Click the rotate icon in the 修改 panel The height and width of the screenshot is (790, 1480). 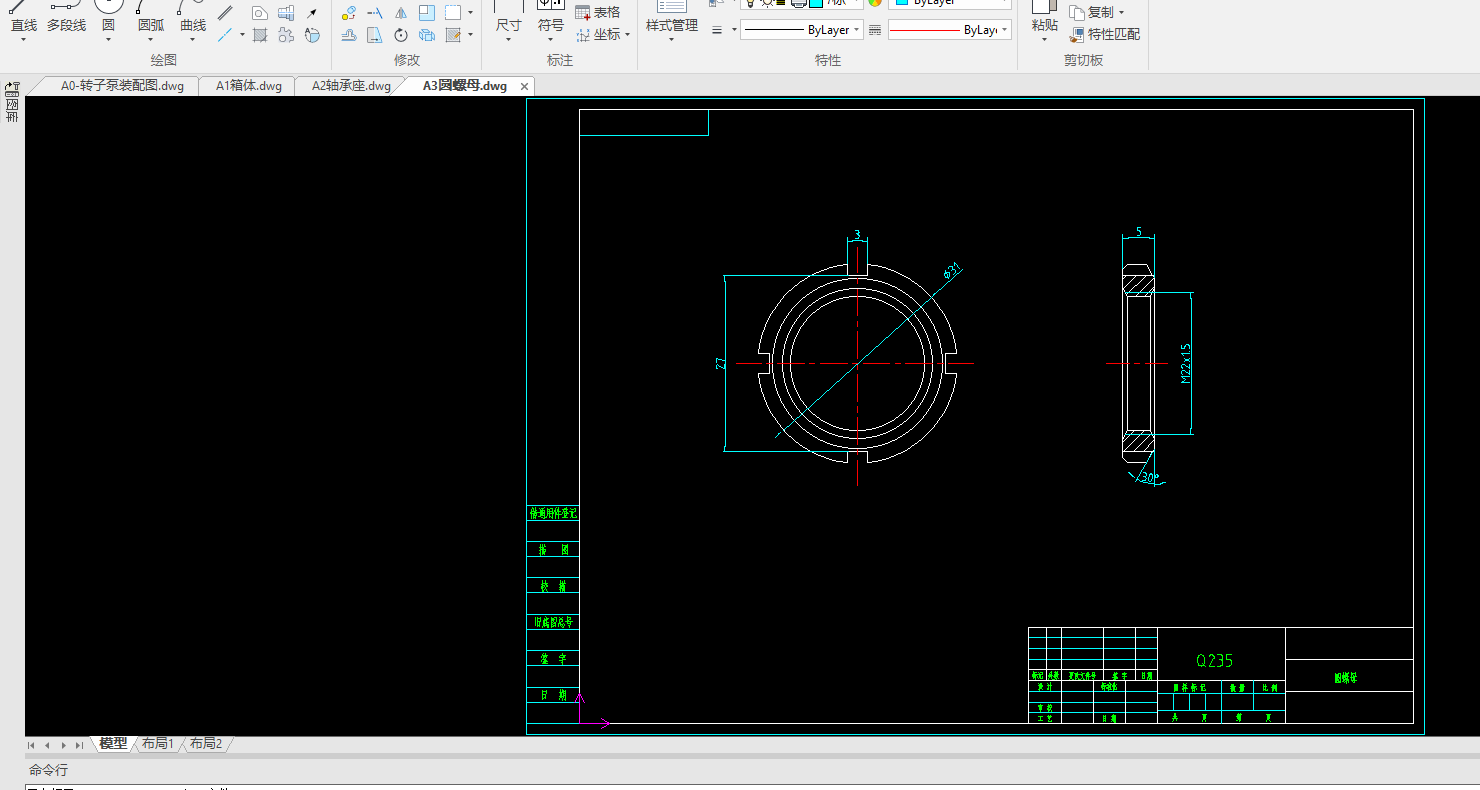click(400, 35)
